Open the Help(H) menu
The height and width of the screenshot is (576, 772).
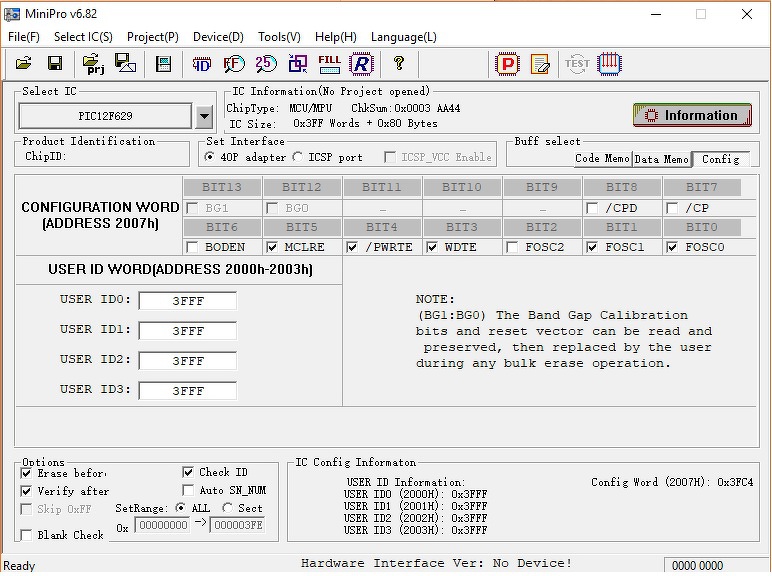336,37
